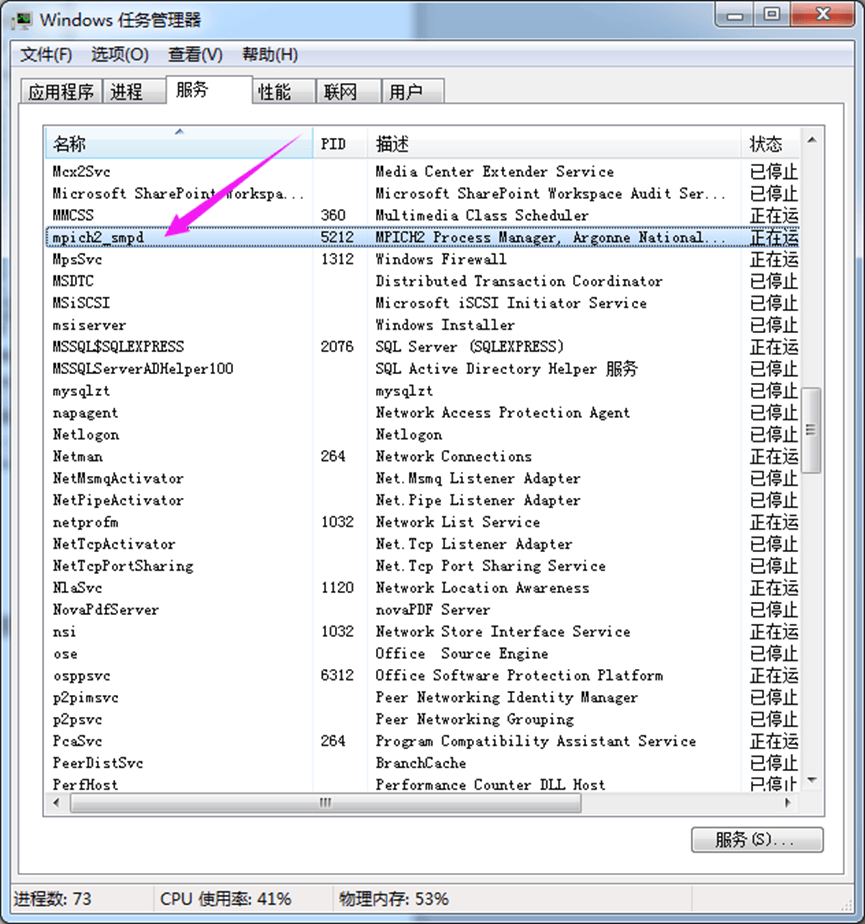This screenshot has width=865, height=924.
Task: Click the CPU 使用率: 41% status entry
Action: [226, 899]
